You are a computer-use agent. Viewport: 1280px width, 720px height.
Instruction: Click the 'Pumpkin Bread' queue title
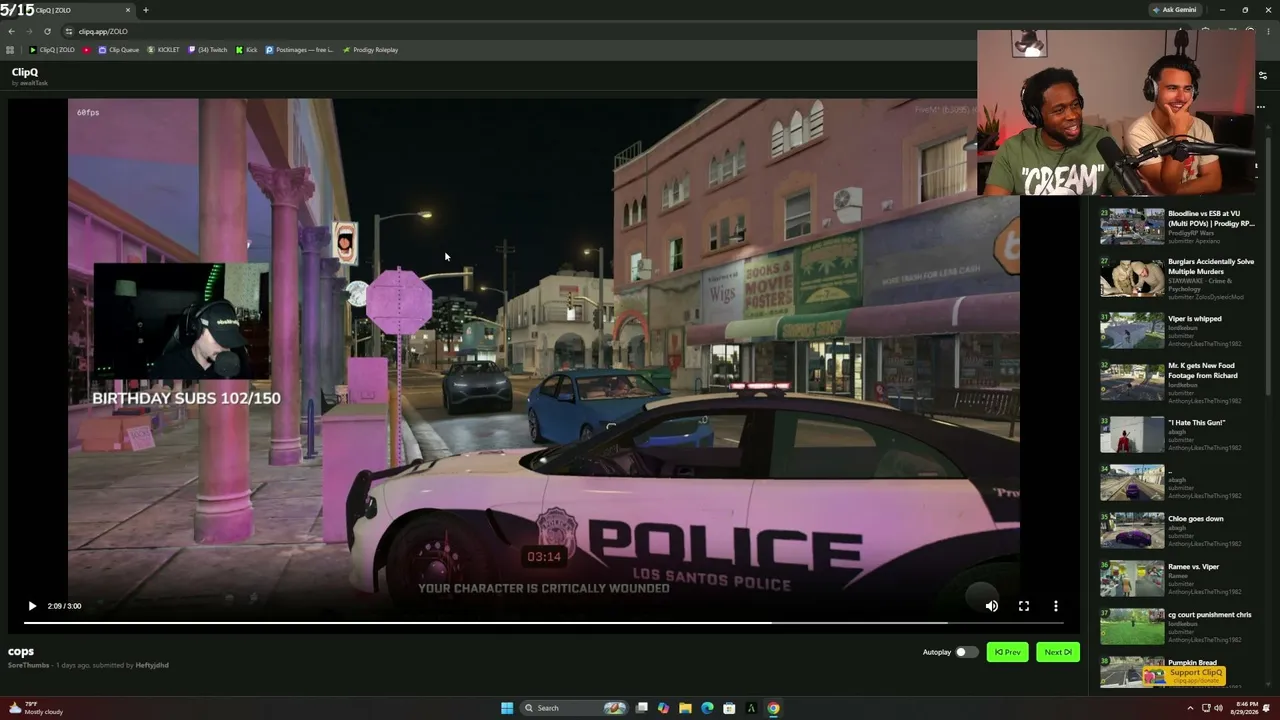point(1192,663)
